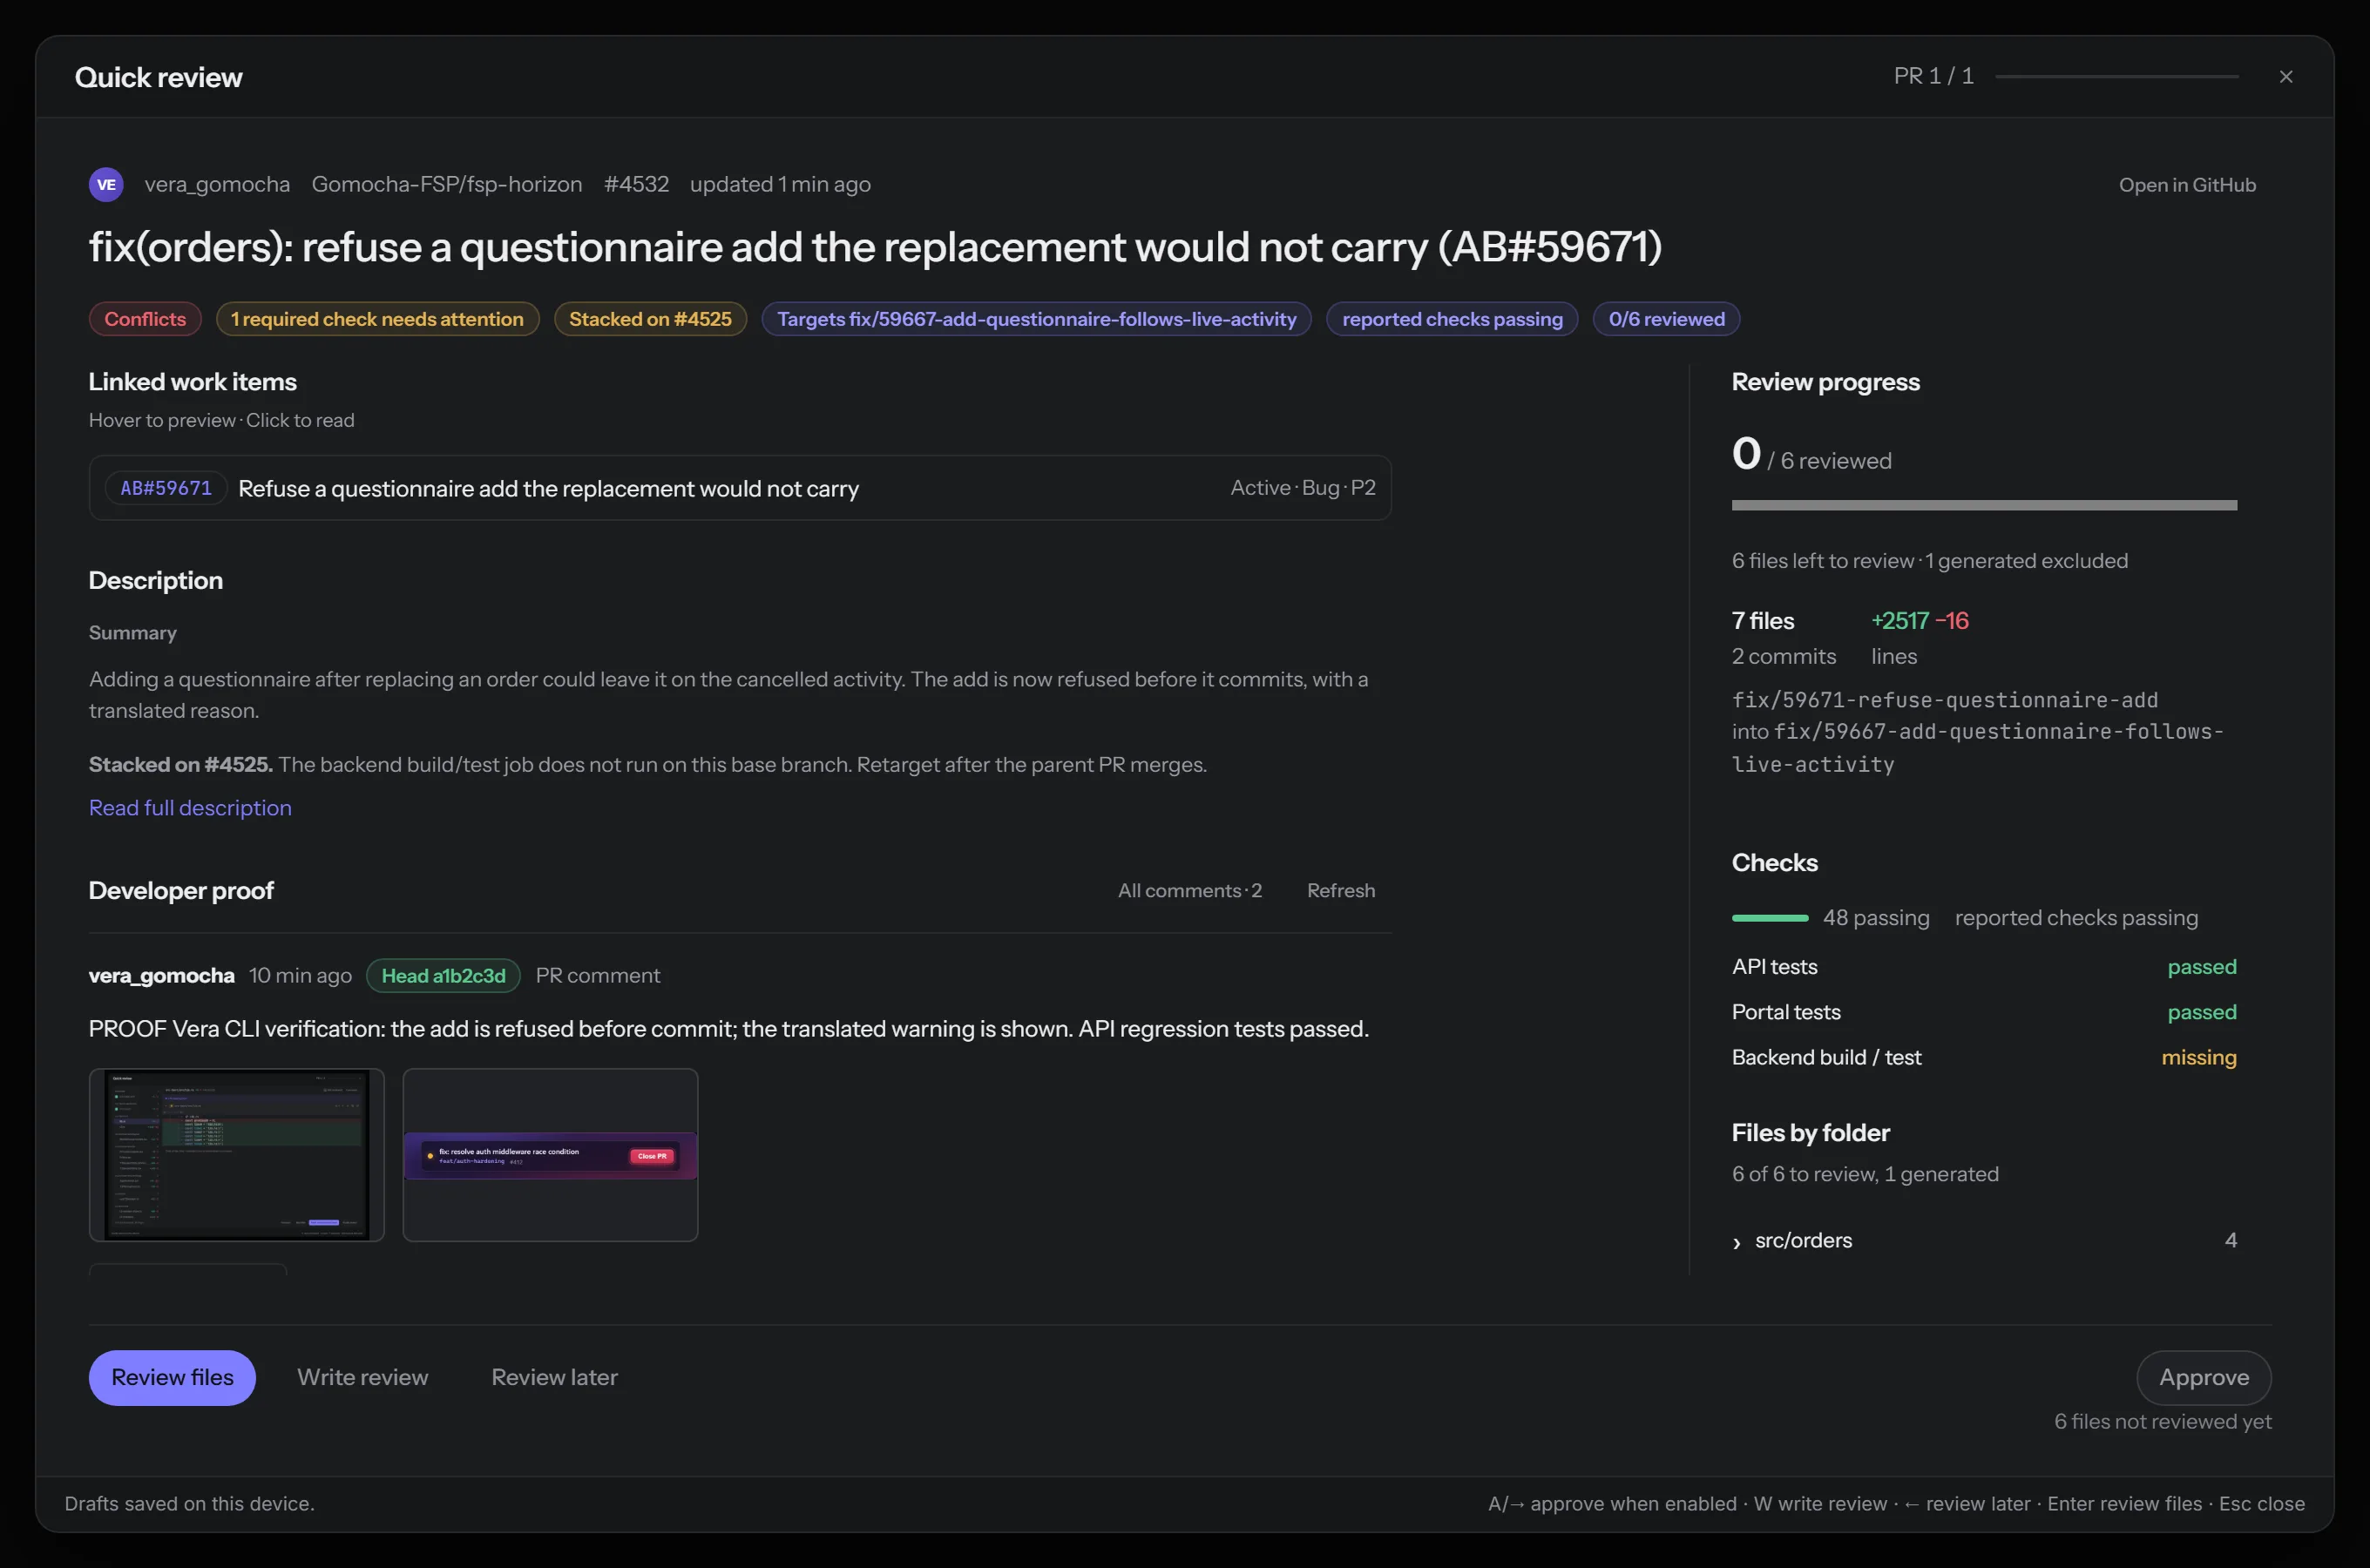Open All comments · 2
The height and width of the screenshot is (1568, 2370).
1189,890
